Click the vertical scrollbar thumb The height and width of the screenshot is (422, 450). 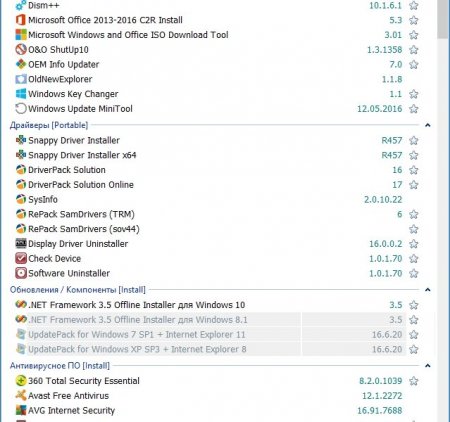click(443, 19)
